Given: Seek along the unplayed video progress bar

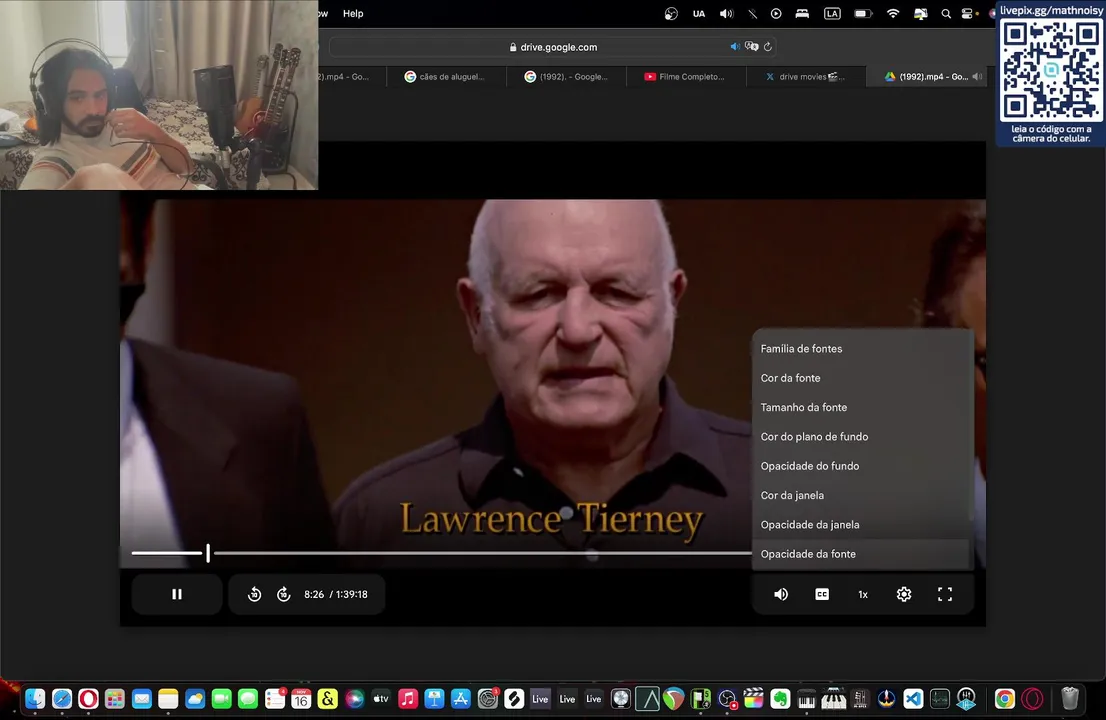Looking at the screenshot, I should click(482, 553).
